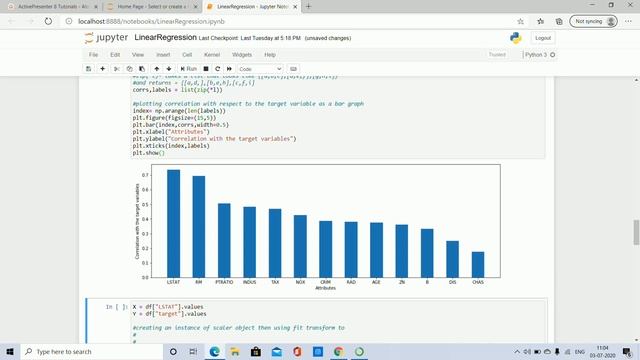Open the Windows Start menu
The height and width of the screenshot is (360, 640).
[10, 351]
